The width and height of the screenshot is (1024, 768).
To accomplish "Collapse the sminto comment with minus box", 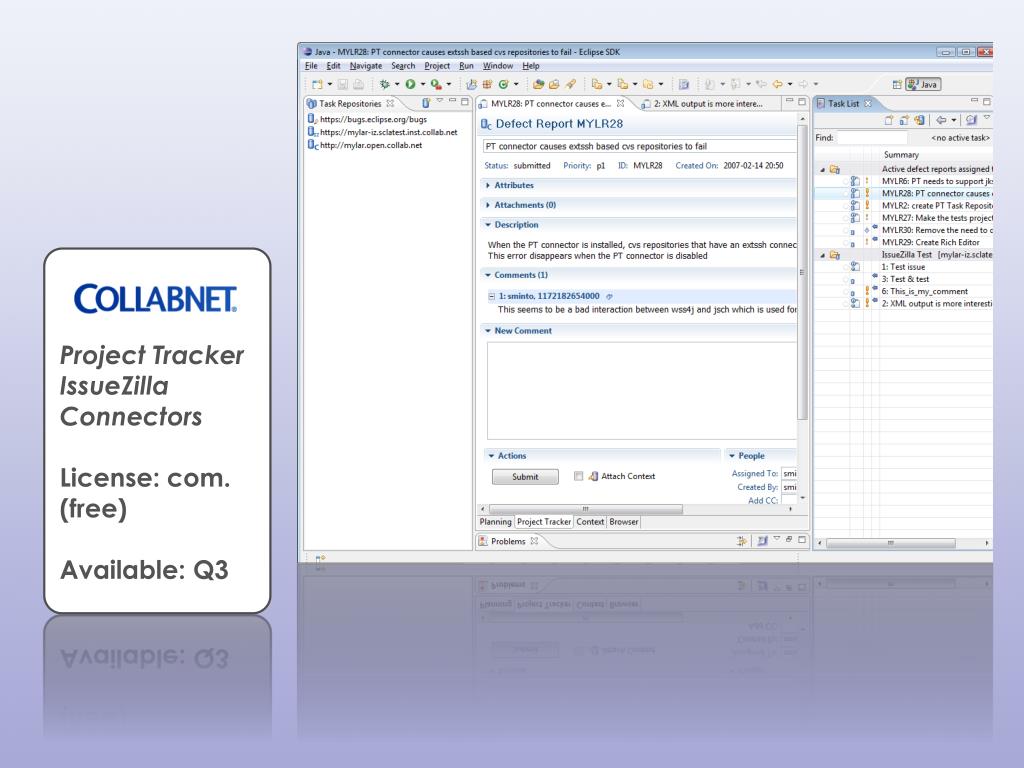I will pos(492,296).
